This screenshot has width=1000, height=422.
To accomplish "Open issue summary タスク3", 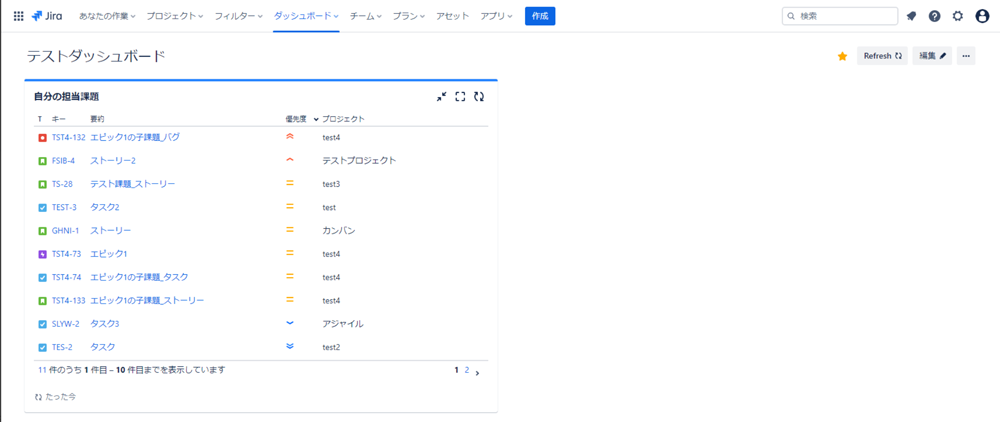I will point(105,324).
